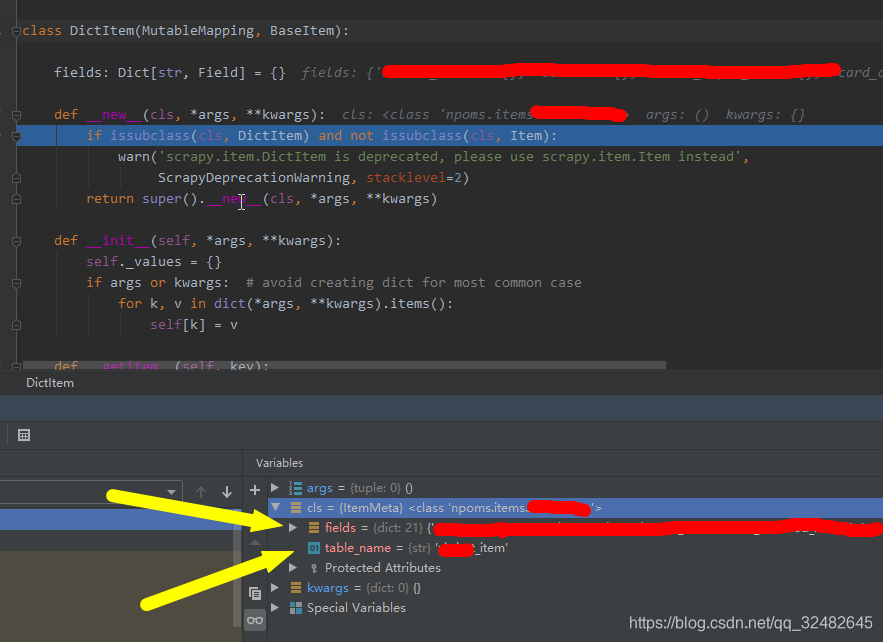The image size is (883, 642).
Task: Open the search history dropdown arrow
Action: [x=172, y=492]
